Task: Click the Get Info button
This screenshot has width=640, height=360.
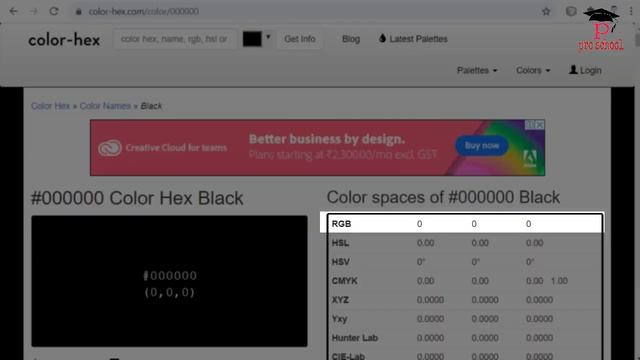Action: point(300,39)
